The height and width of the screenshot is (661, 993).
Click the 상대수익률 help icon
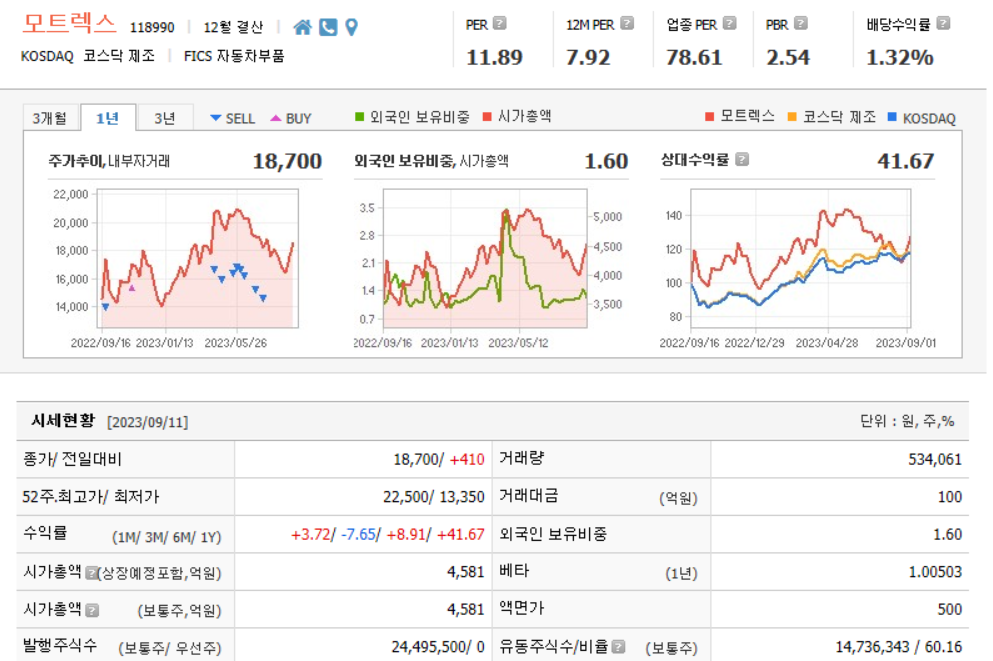coord(742,157)
